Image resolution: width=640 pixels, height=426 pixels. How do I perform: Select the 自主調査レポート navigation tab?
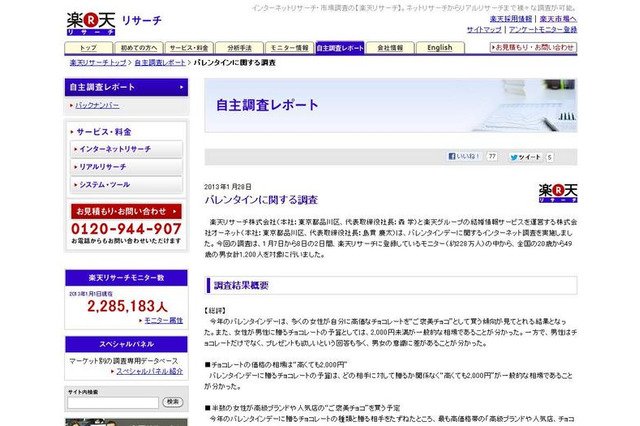tap(340, 48)
